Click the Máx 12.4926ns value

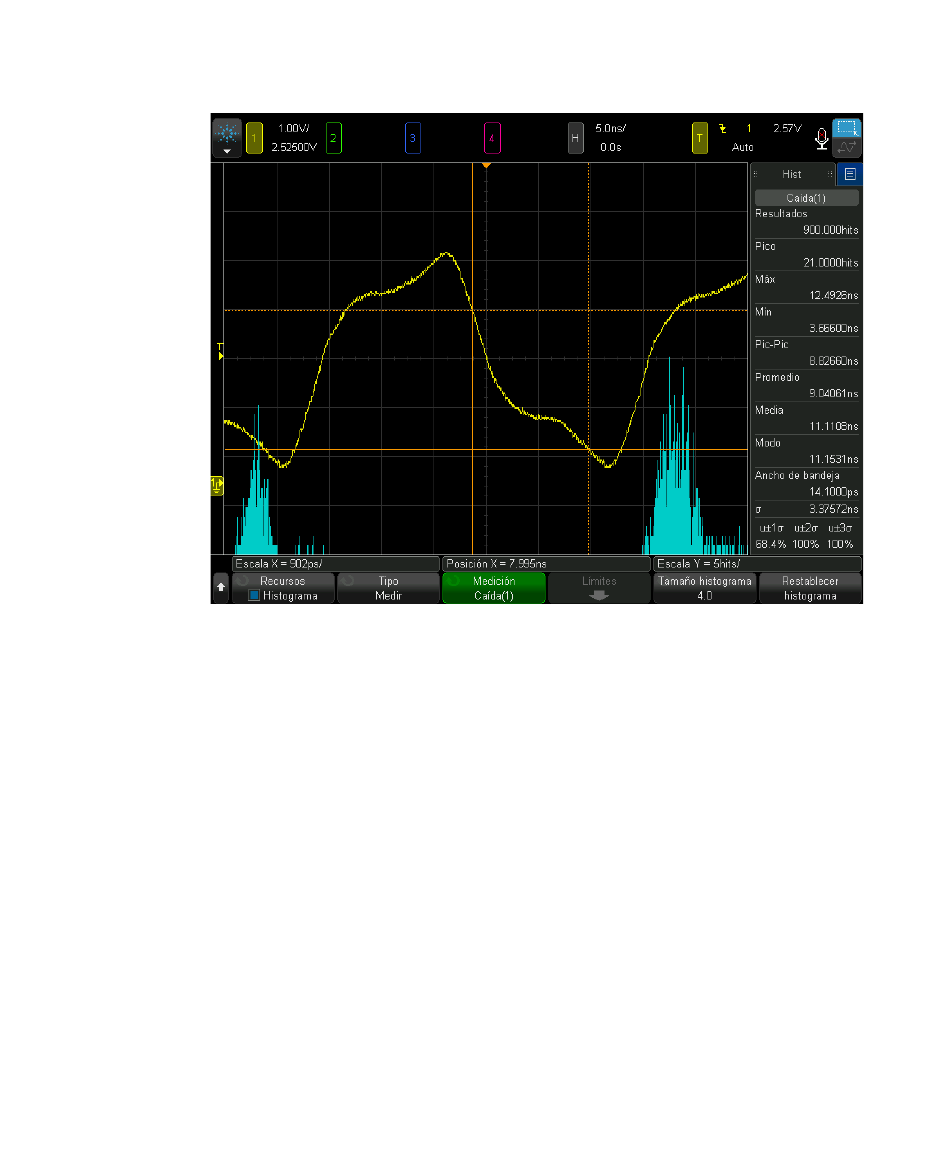click(833, 296)
